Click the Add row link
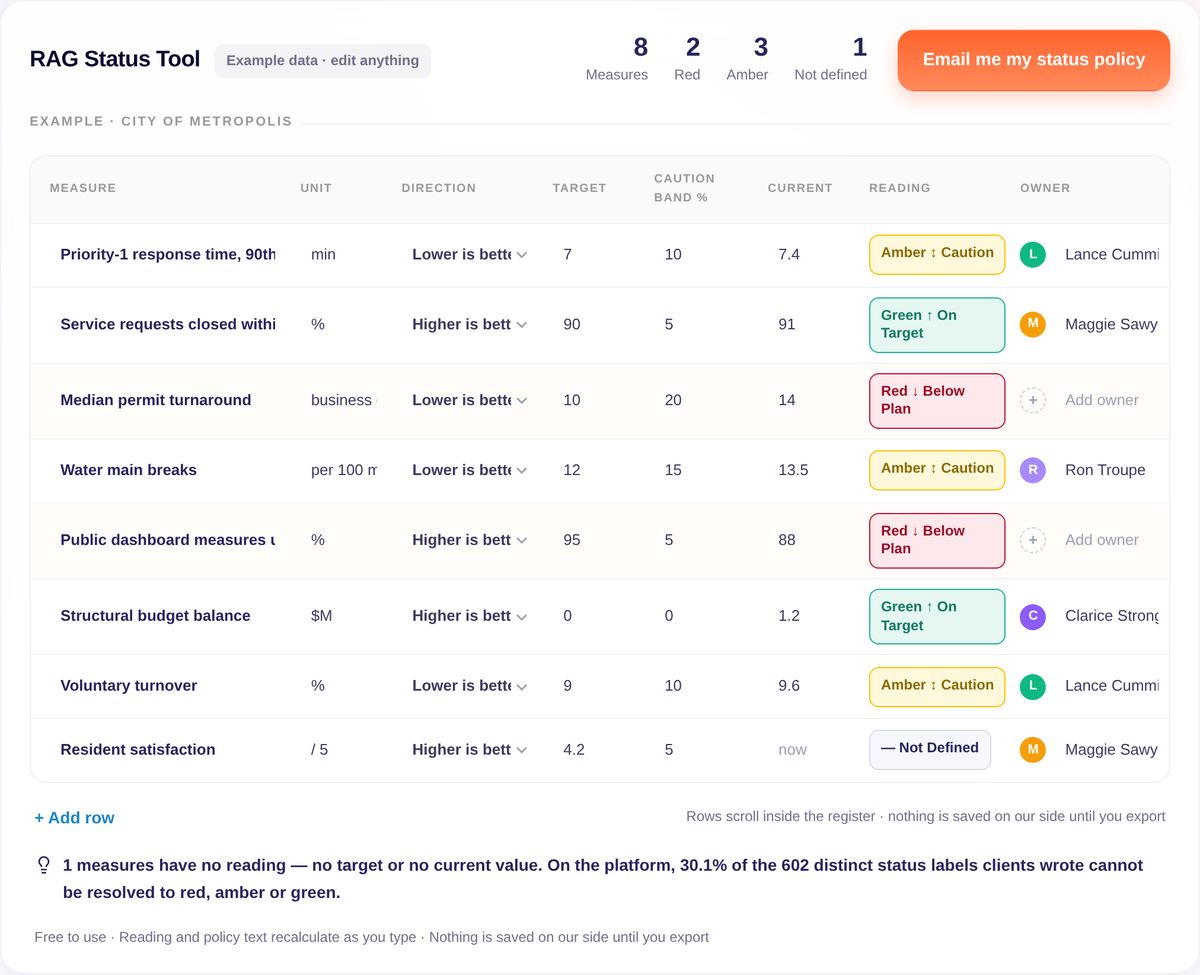The height and width of the screenshot is (975, 1200). [74, 818]
